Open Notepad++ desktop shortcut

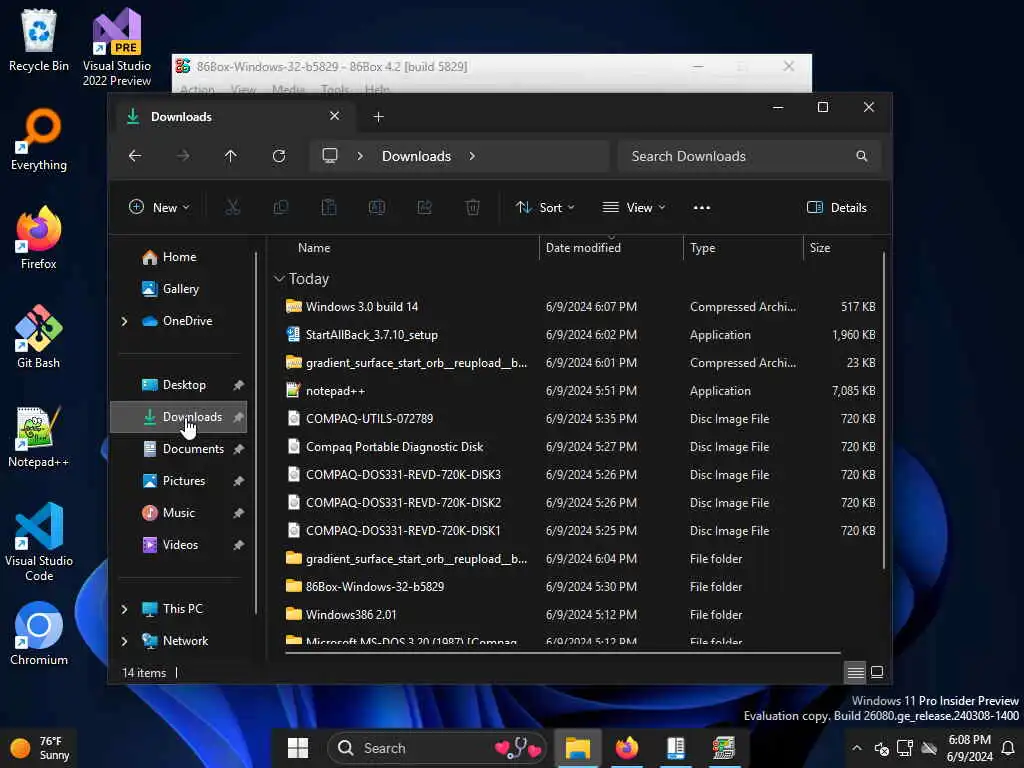pyautogui.click(x=39, y=436)
